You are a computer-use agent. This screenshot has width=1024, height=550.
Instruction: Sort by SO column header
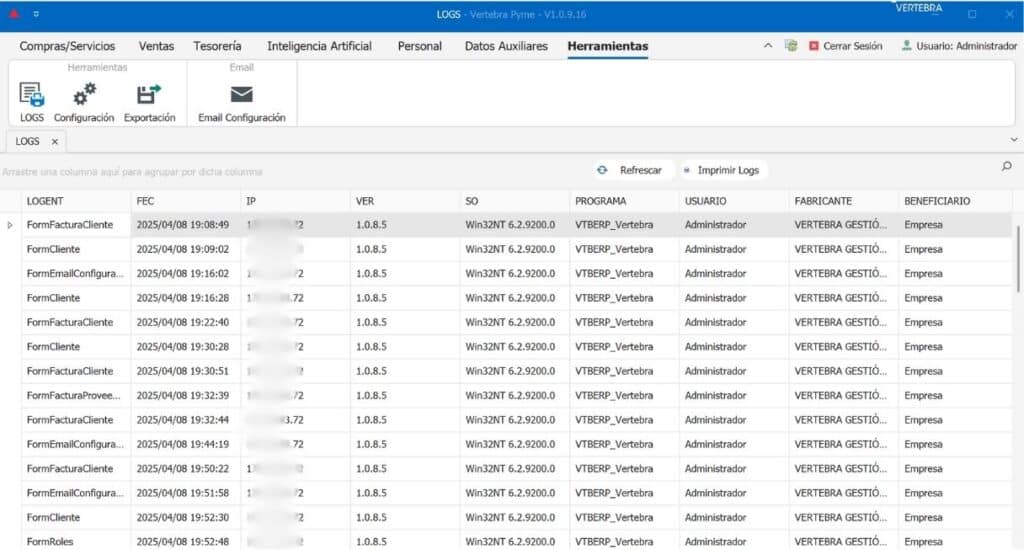[515, 201]
